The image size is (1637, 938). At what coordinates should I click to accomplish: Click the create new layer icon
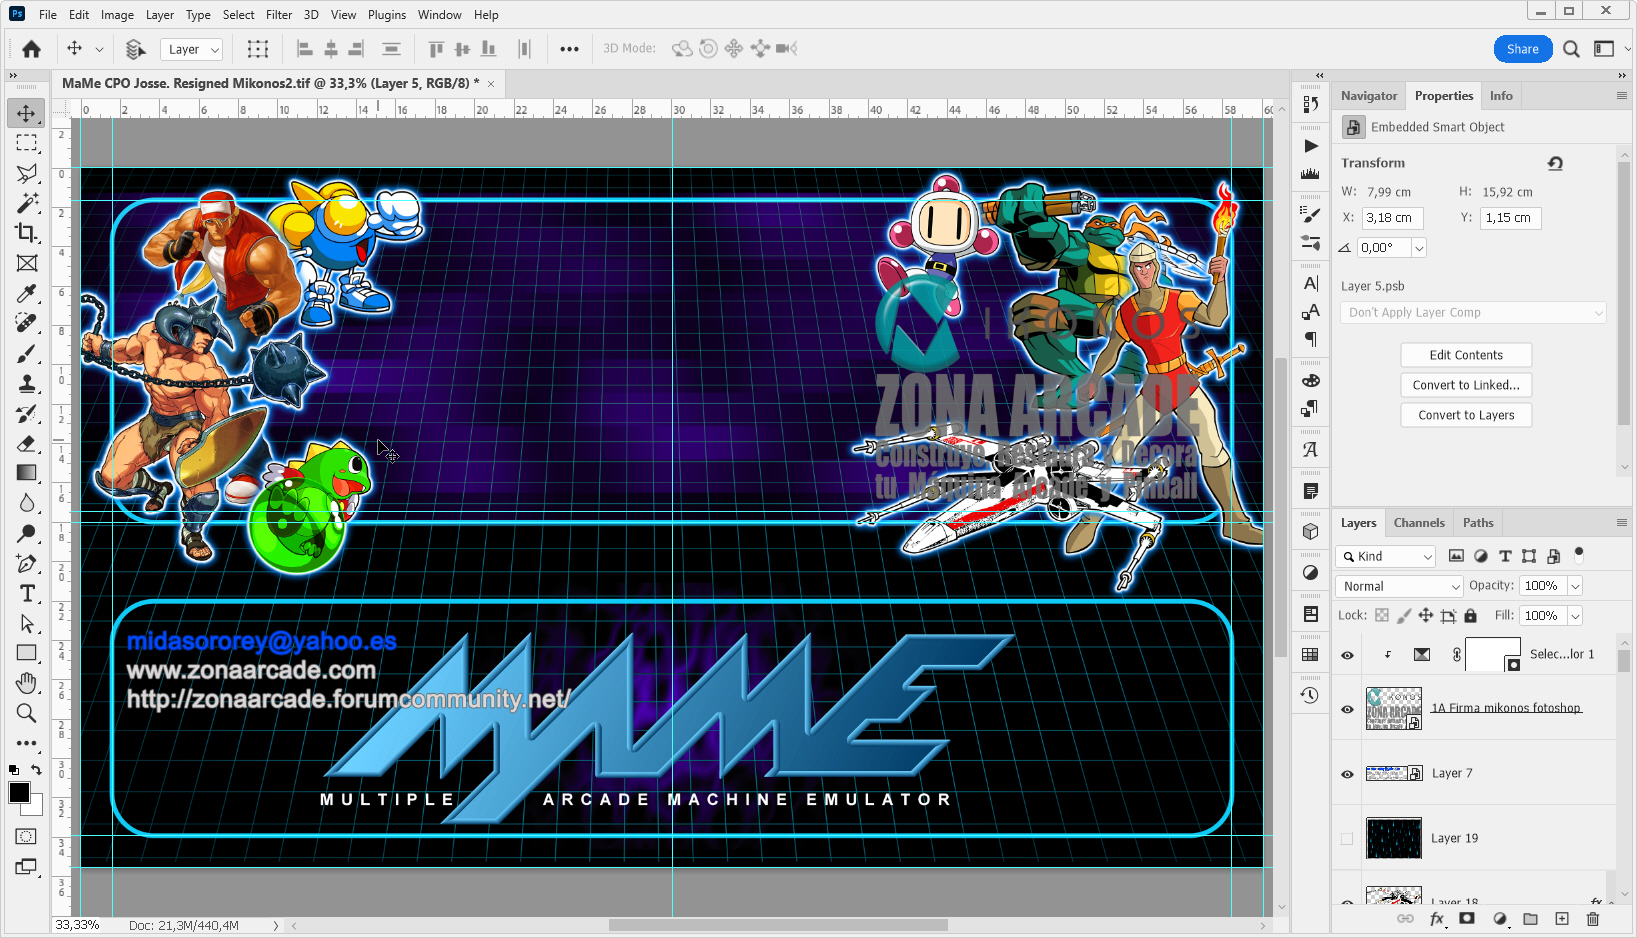click(1562, 919)
